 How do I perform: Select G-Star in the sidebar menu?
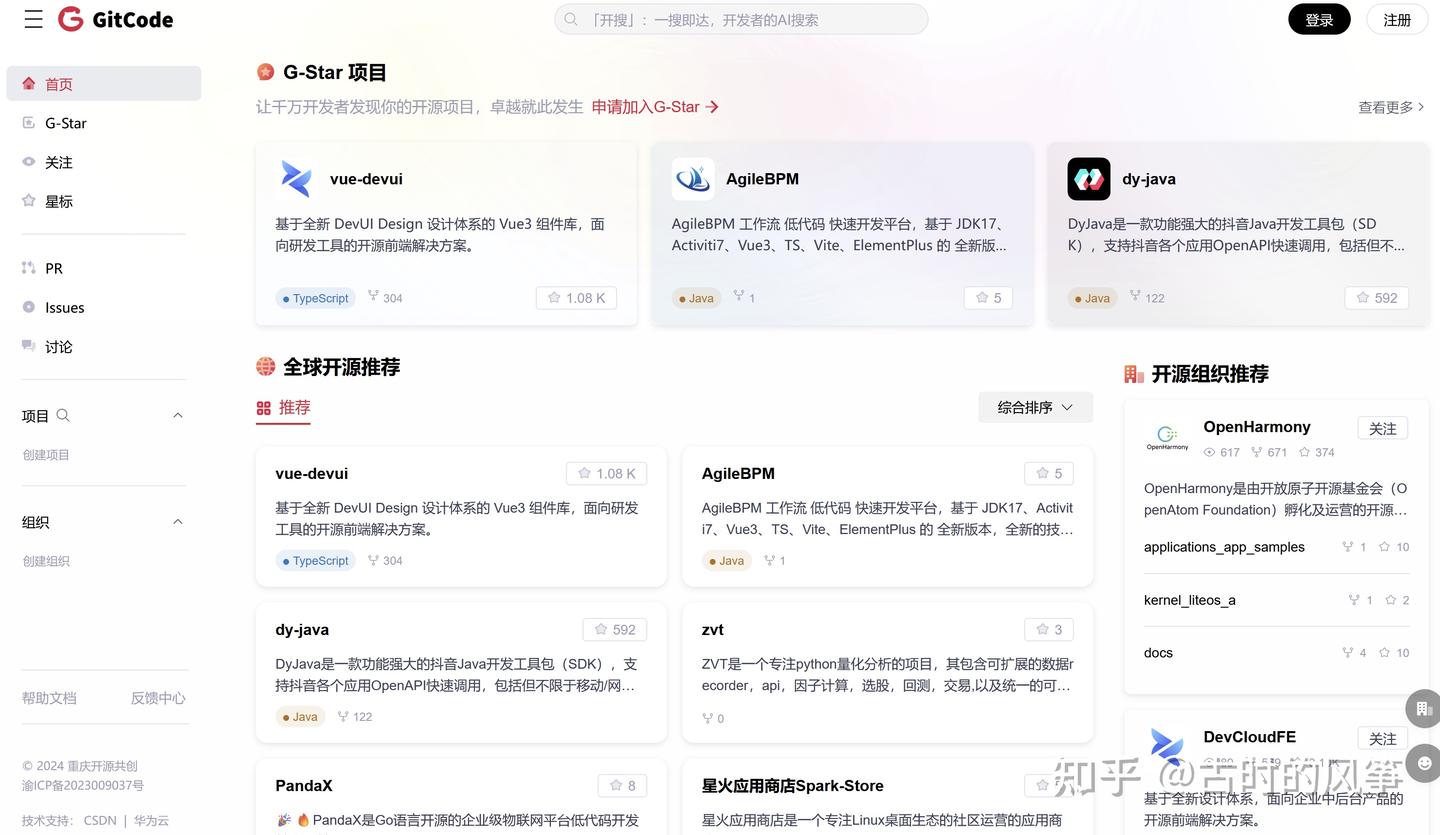[65, 122]
